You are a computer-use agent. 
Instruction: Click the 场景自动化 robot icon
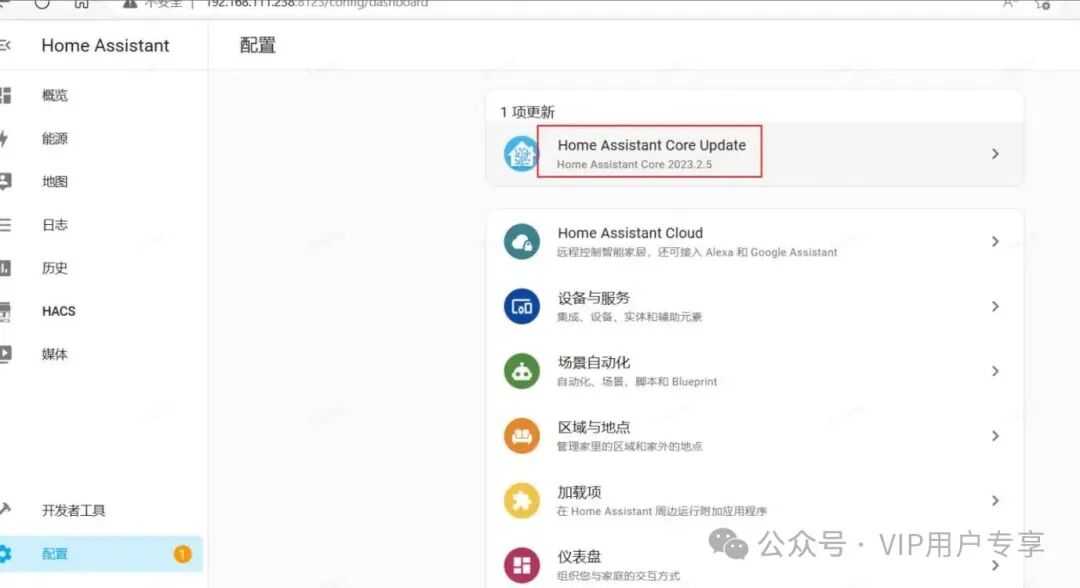(x=521, y=371)
